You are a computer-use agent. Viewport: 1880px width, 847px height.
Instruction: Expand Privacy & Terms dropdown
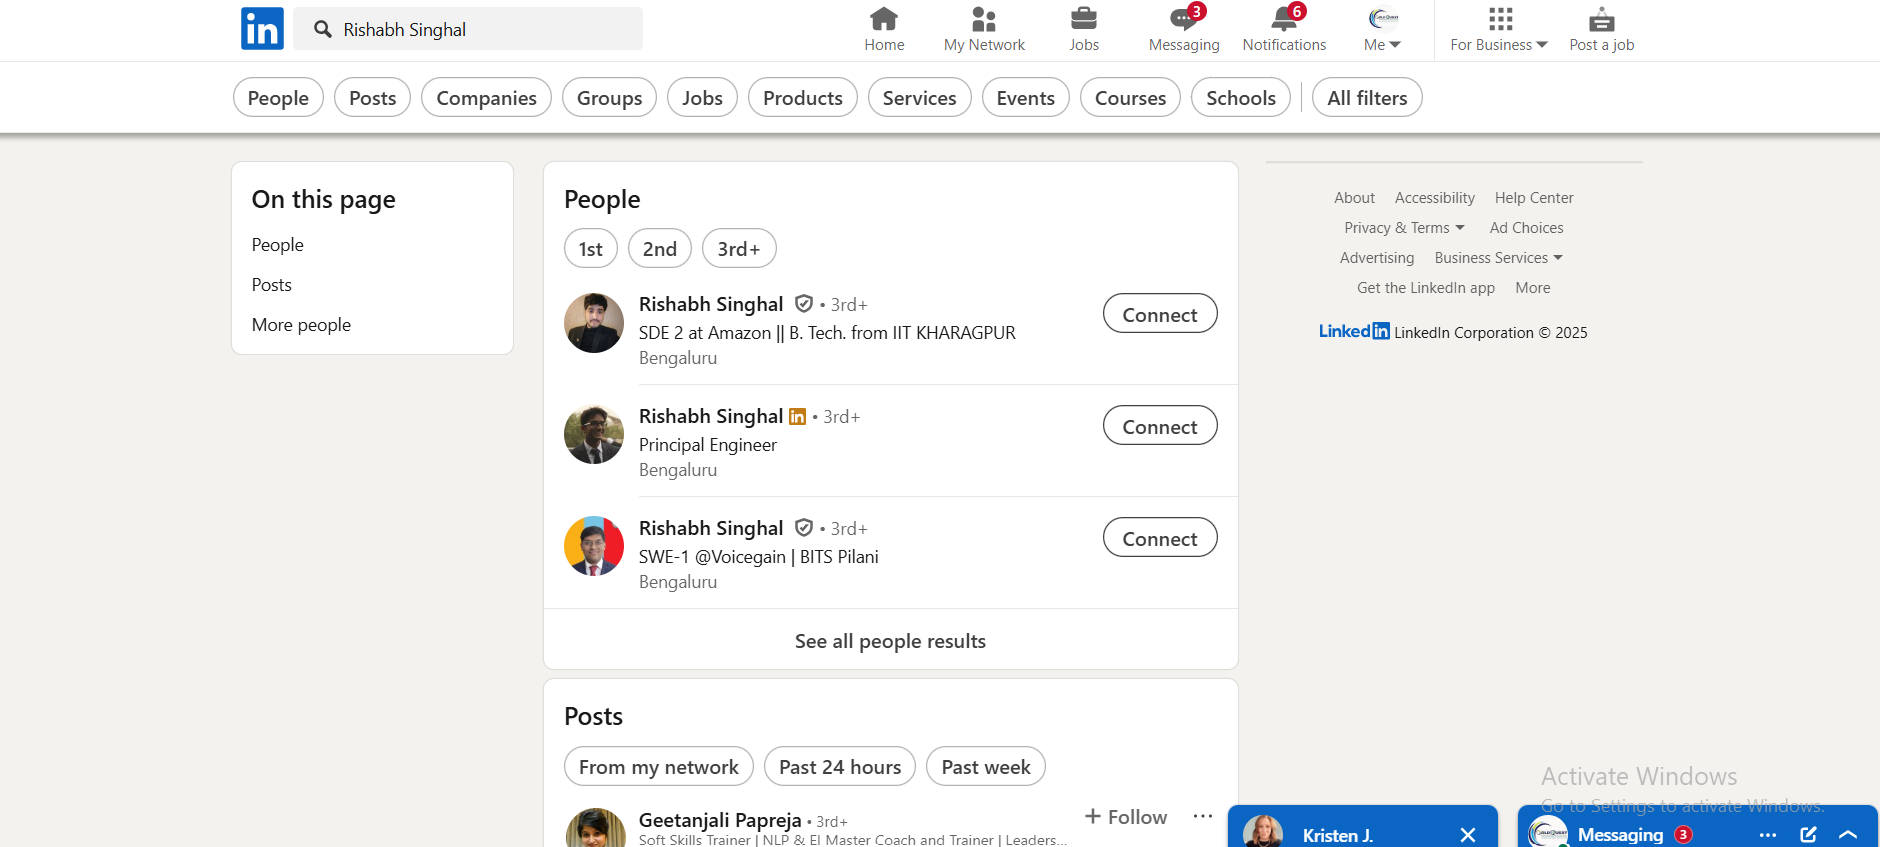pyautogui.click(x=1404, y=228)
